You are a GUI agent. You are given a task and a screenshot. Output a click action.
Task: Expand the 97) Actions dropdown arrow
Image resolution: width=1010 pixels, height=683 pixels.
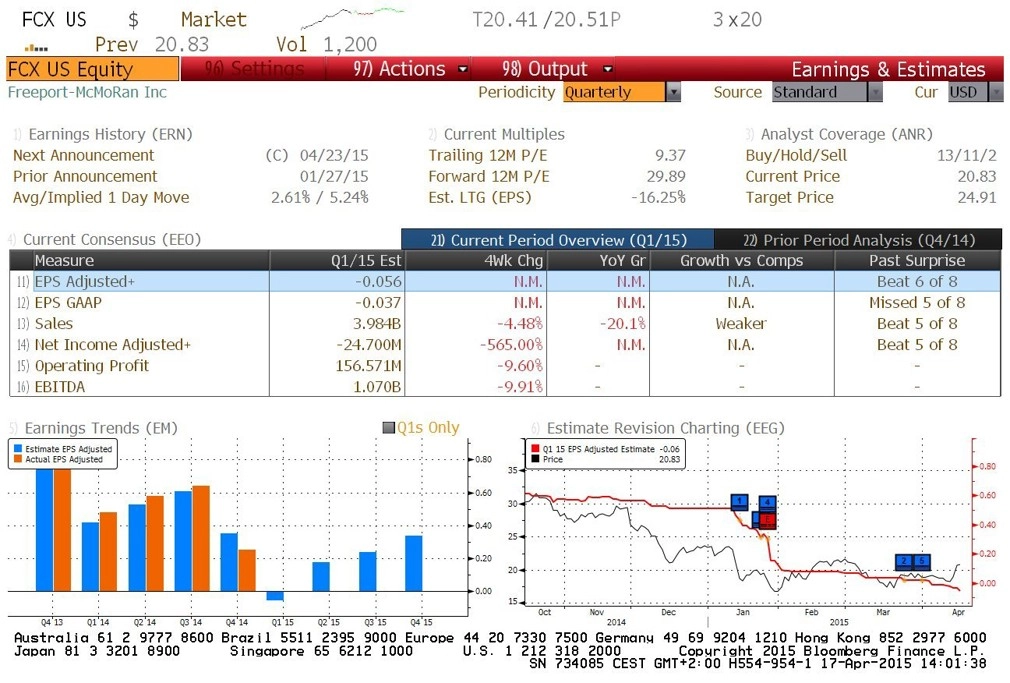pos(462,69)
